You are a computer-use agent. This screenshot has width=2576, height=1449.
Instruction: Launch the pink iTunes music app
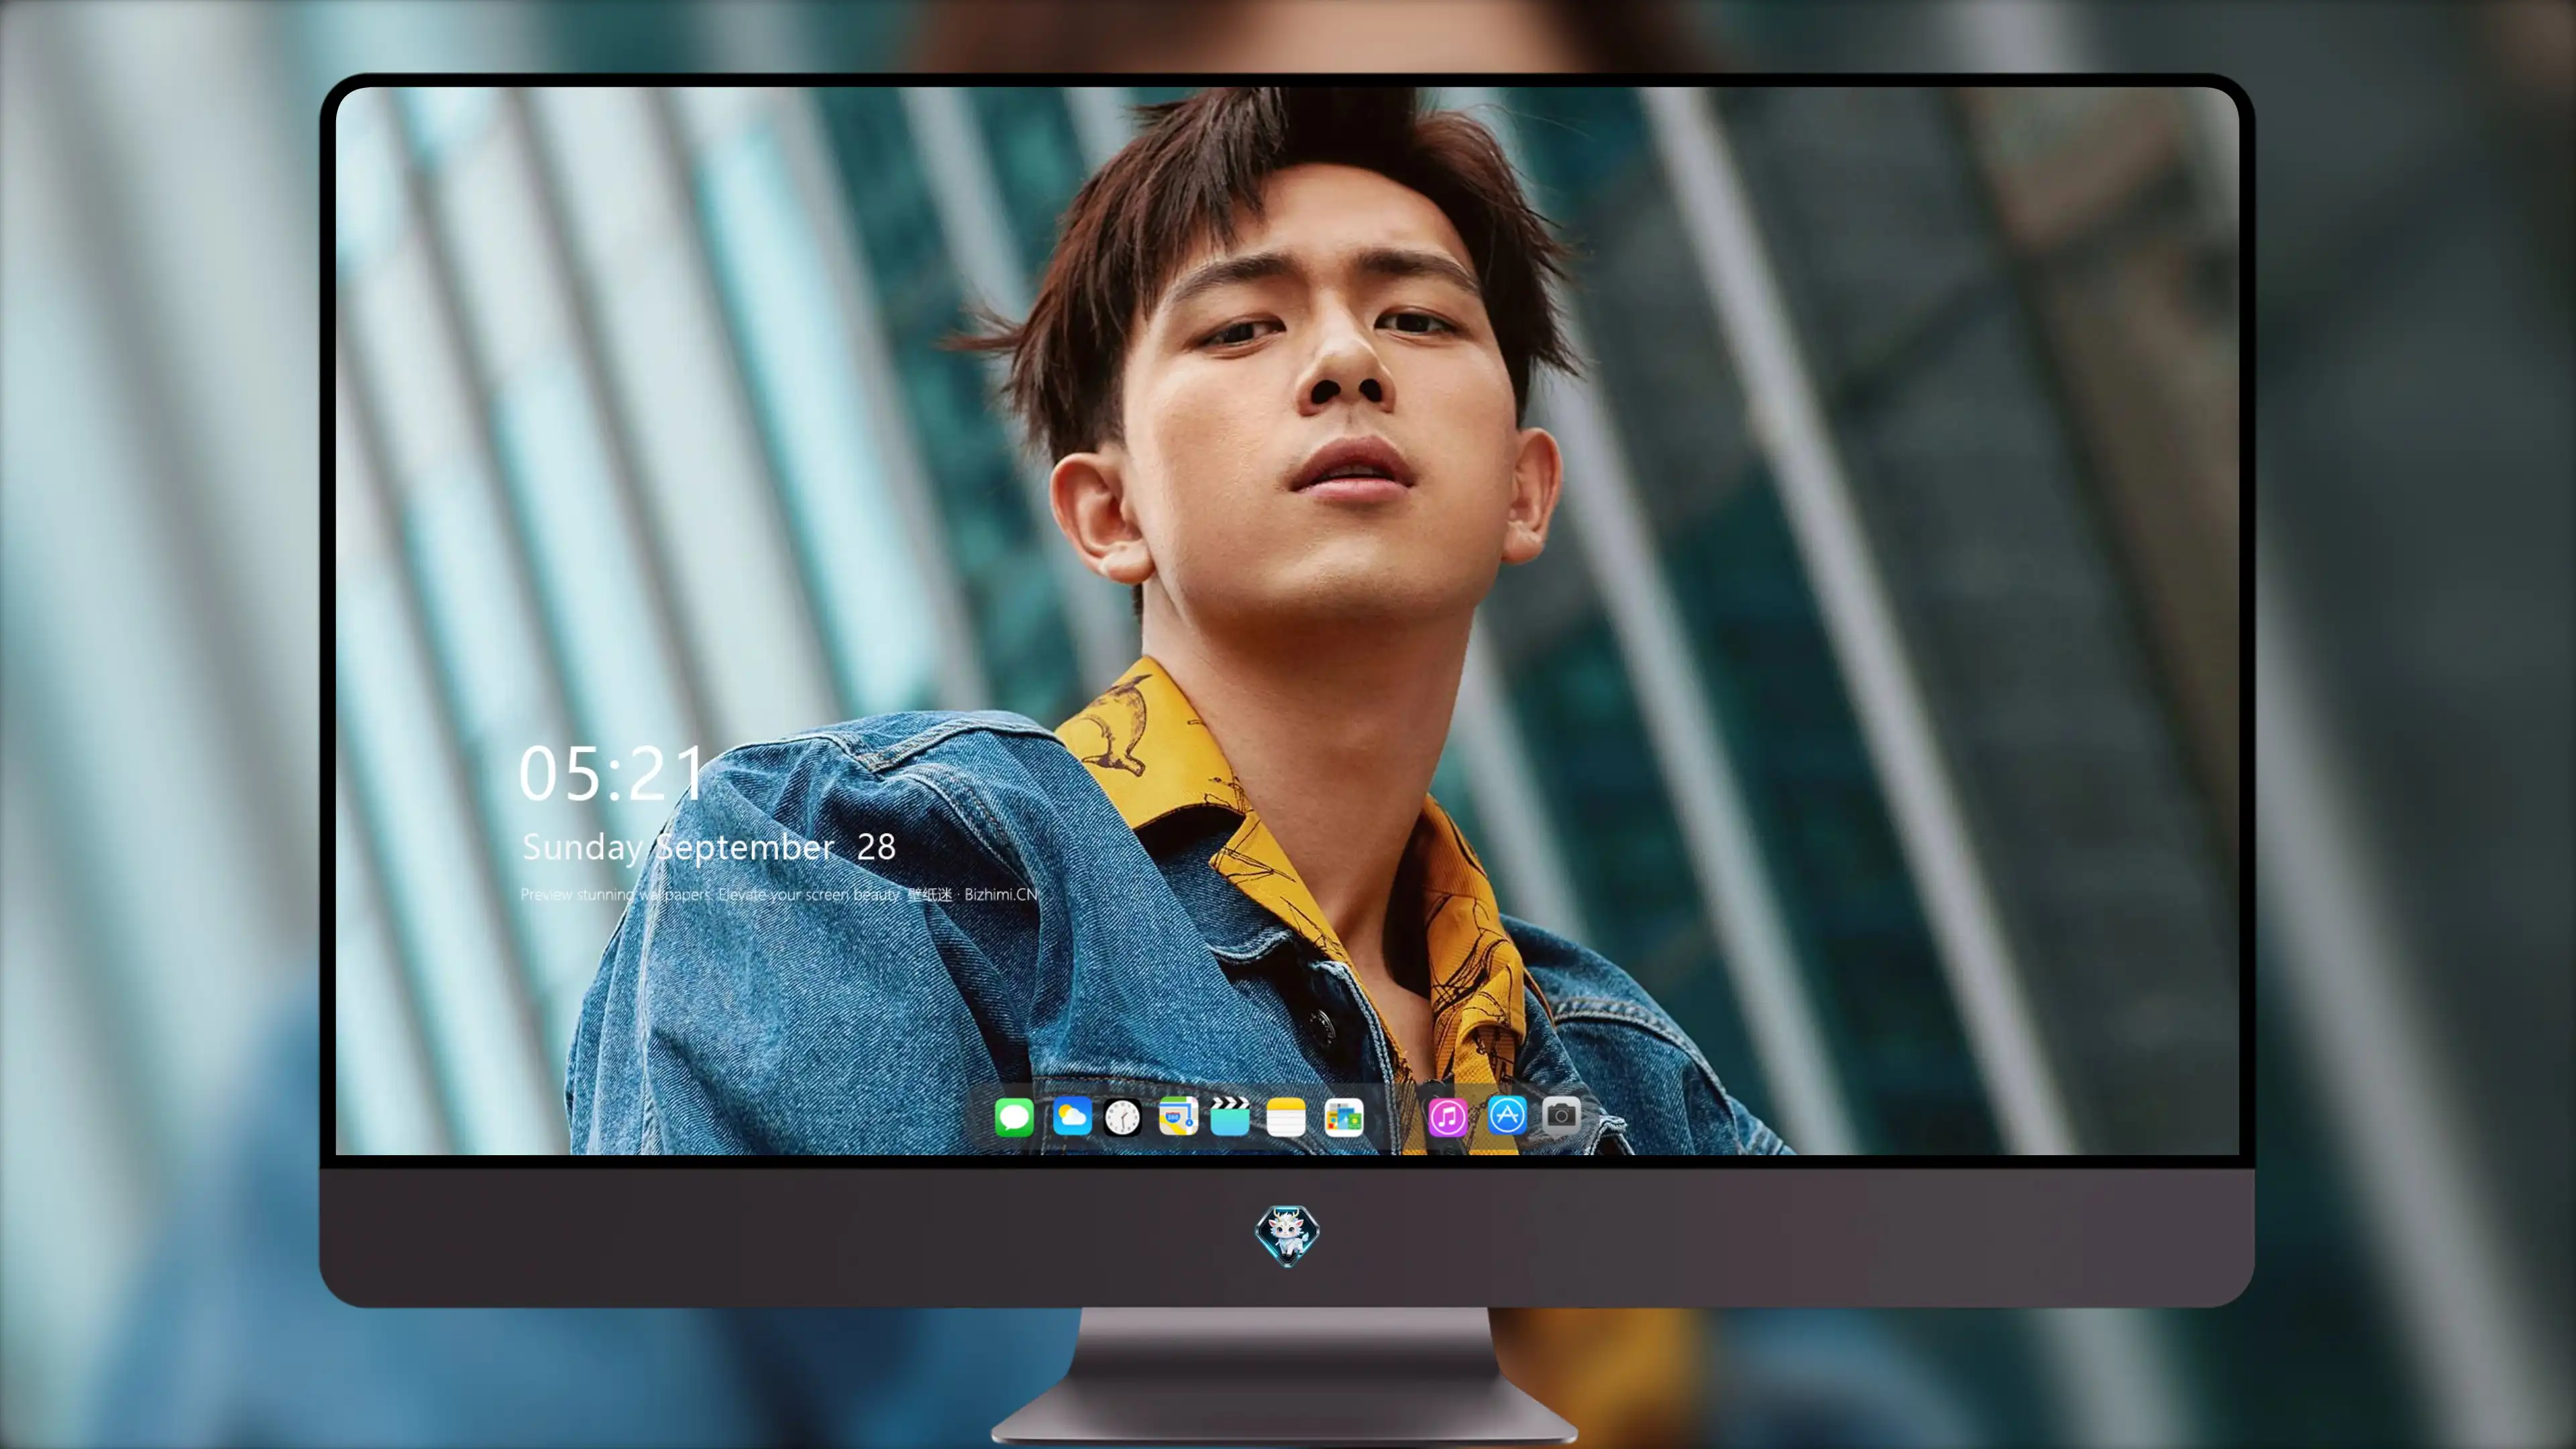1447,1117
